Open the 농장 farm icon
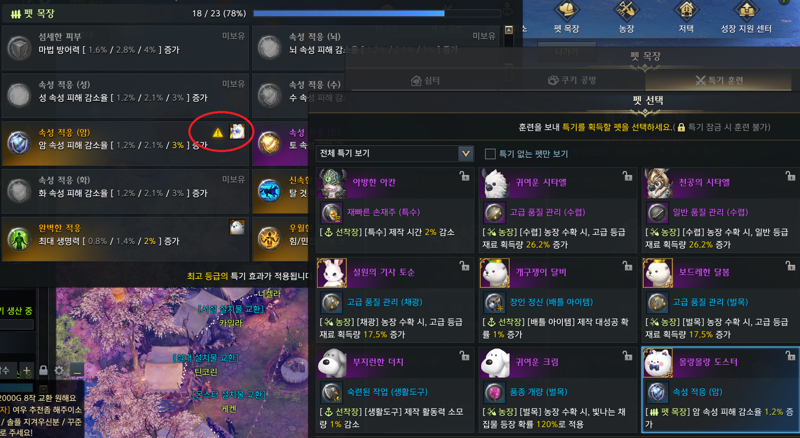800x438 pixels. click(x=626, y=16)
